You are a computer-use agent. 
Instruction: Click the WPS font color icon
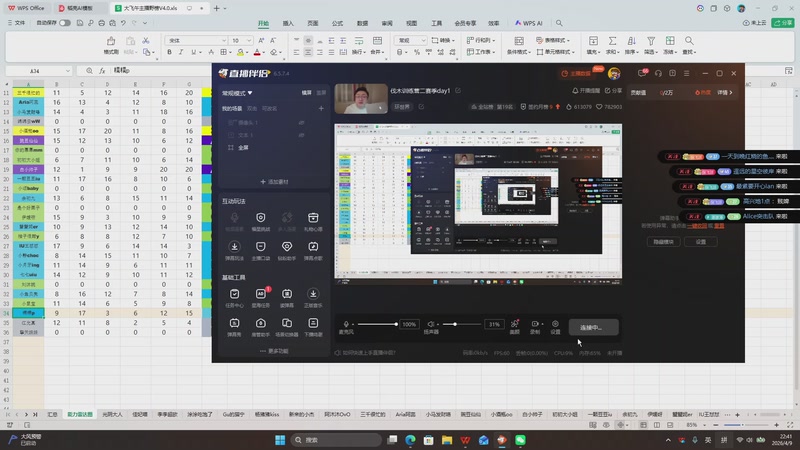[257, 52]
